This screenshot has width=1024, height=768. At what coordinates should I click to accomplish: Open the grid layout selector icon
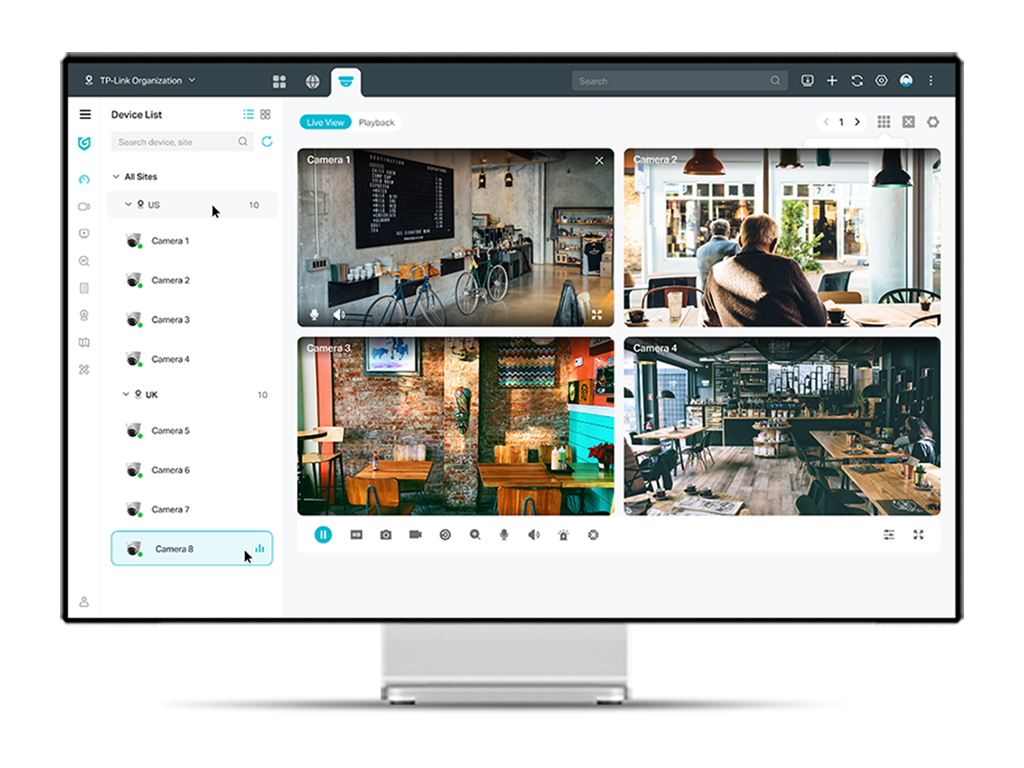coord(883,122)
